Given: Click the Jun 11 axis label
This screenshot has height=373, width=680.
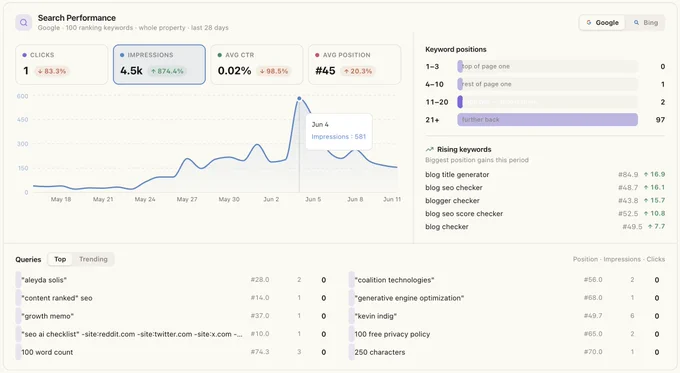Looking at the screenshot, I should point(392,199).
